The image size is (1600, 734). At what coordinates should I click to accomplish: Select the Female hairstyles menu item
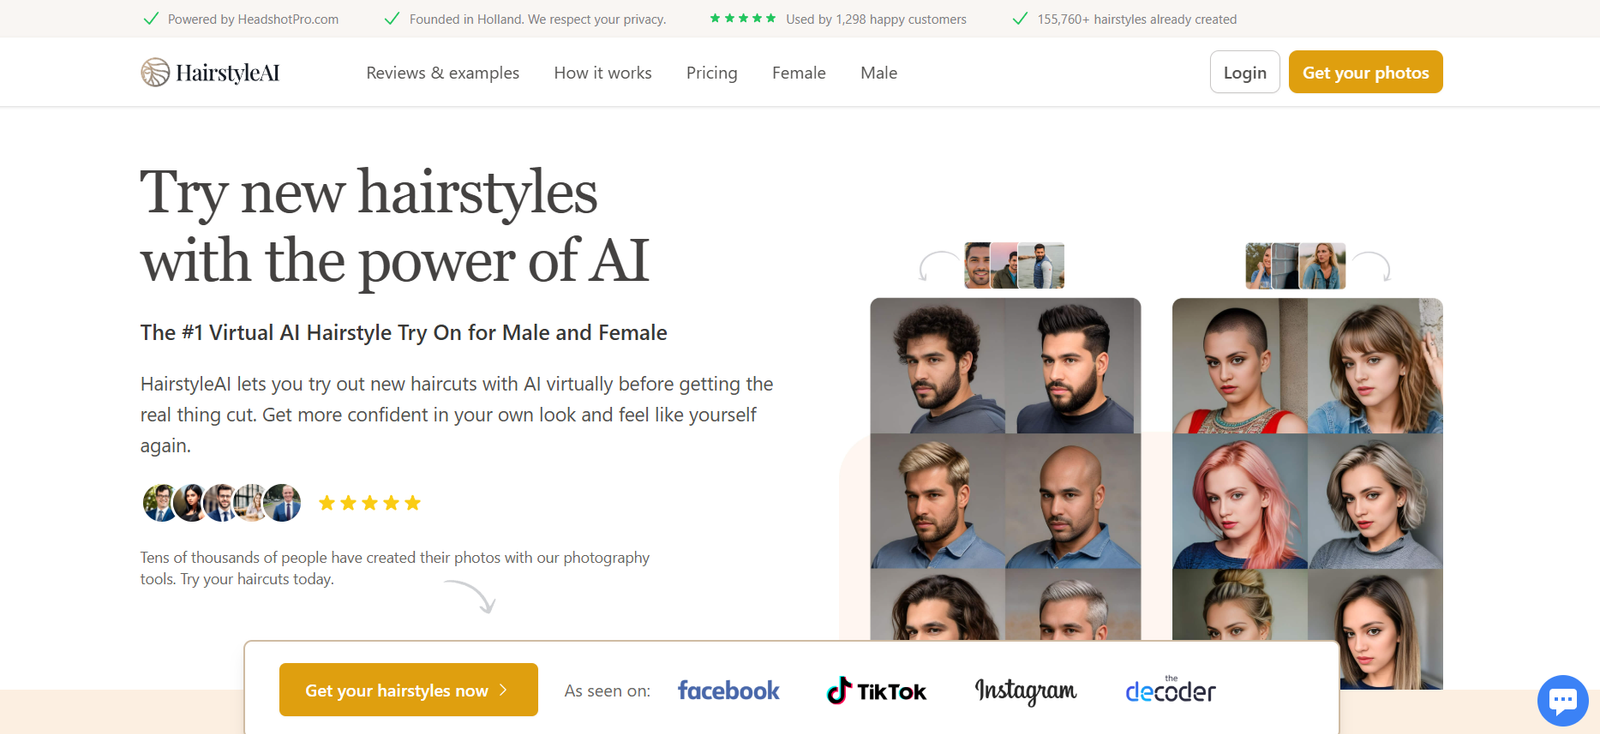click(798, 73)
